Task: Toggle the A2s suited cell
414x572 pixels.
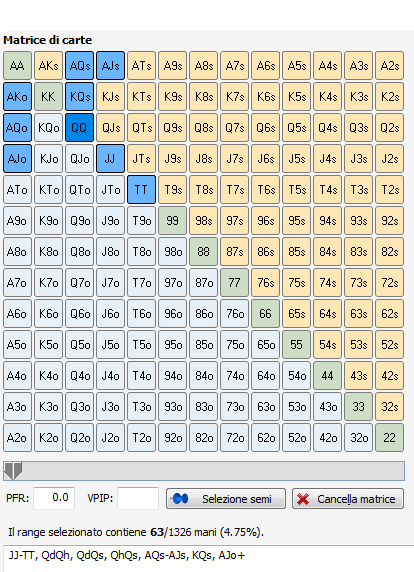Action: (390, 66)
